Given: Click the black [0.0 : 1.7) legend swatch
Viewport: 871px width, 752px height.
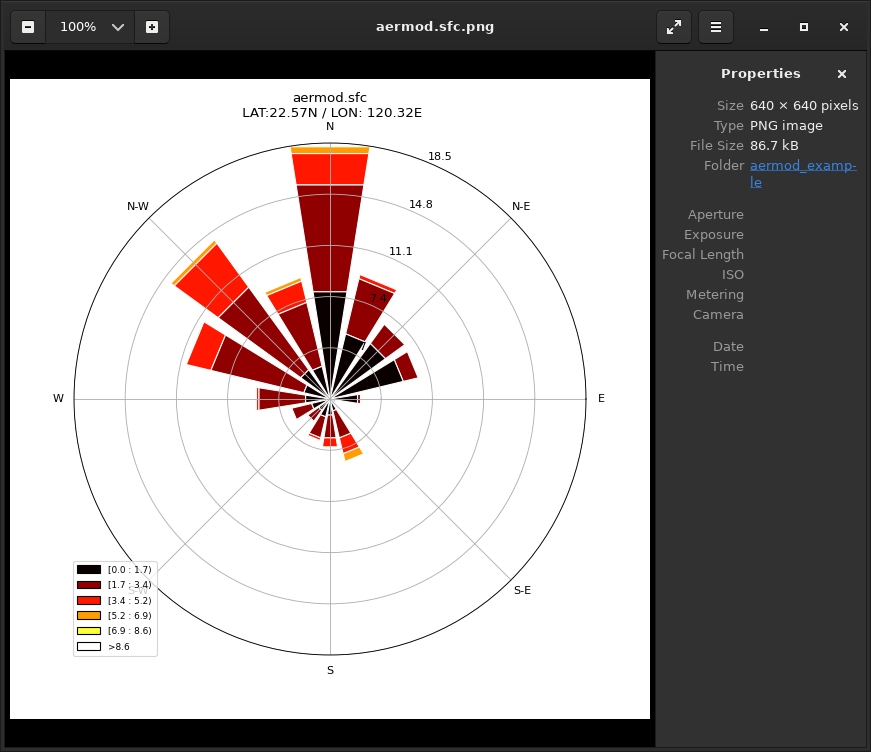Looking at the screenshot, I should (x=89, y=569).
